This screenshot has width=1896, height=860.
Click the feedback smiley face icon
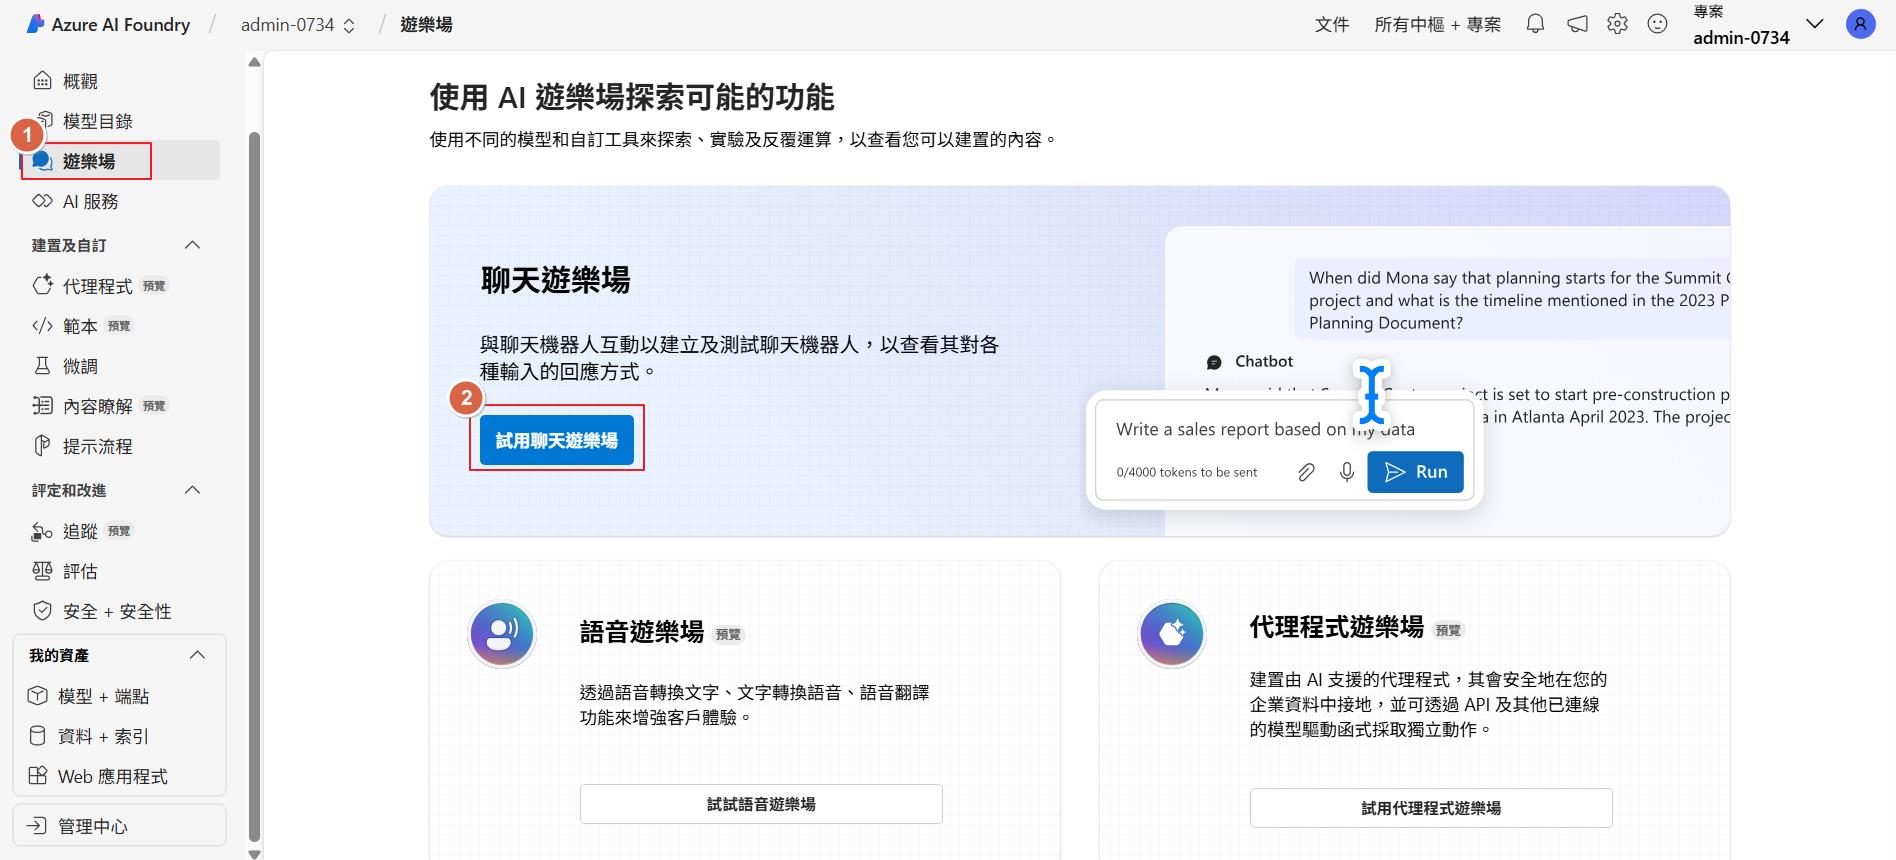(x=1657, y=24)
